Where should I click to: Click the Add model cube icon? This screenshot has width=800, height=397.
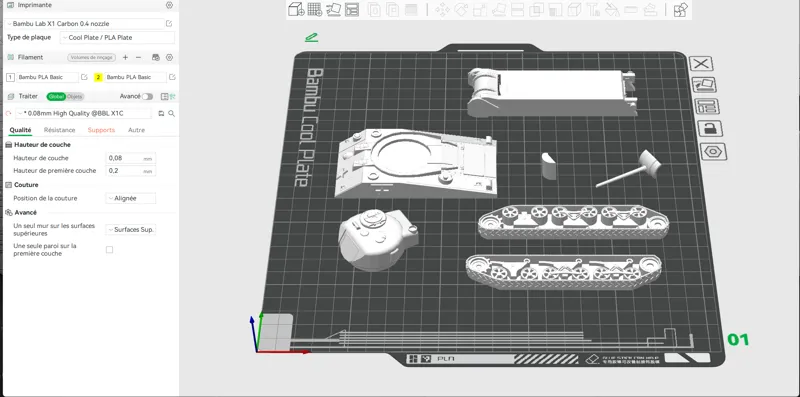click(x=296, y=9)
